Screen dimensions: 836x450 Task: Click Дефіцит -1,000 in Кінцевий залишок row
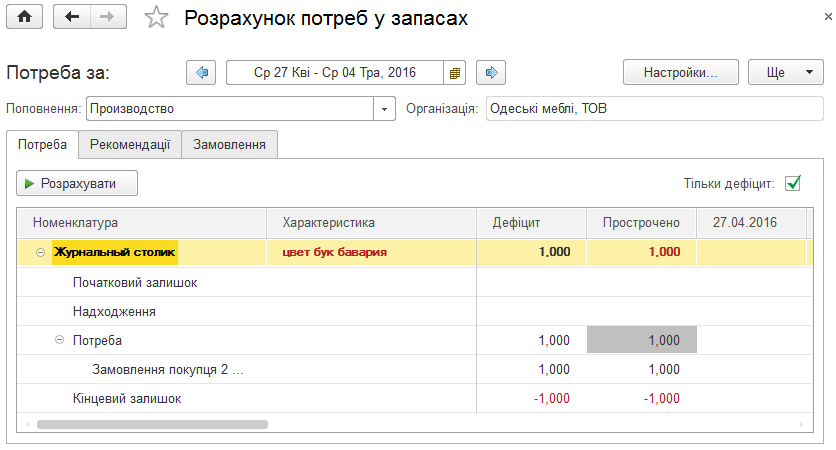(552, 399)
